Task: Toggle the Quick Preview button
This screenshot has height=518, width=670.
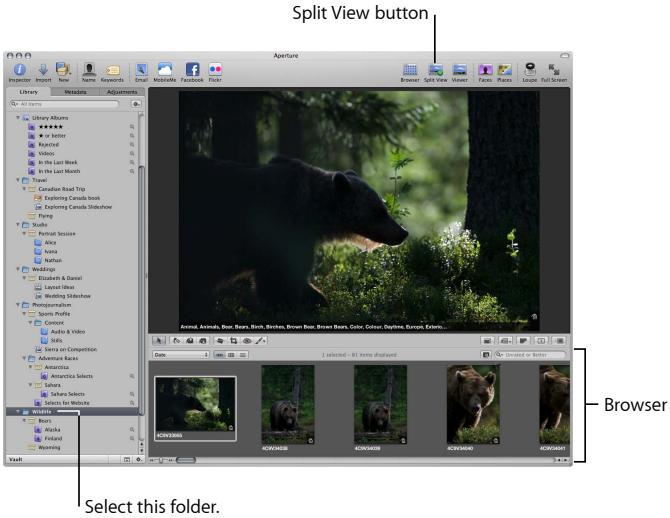Action: click(559, 341)
